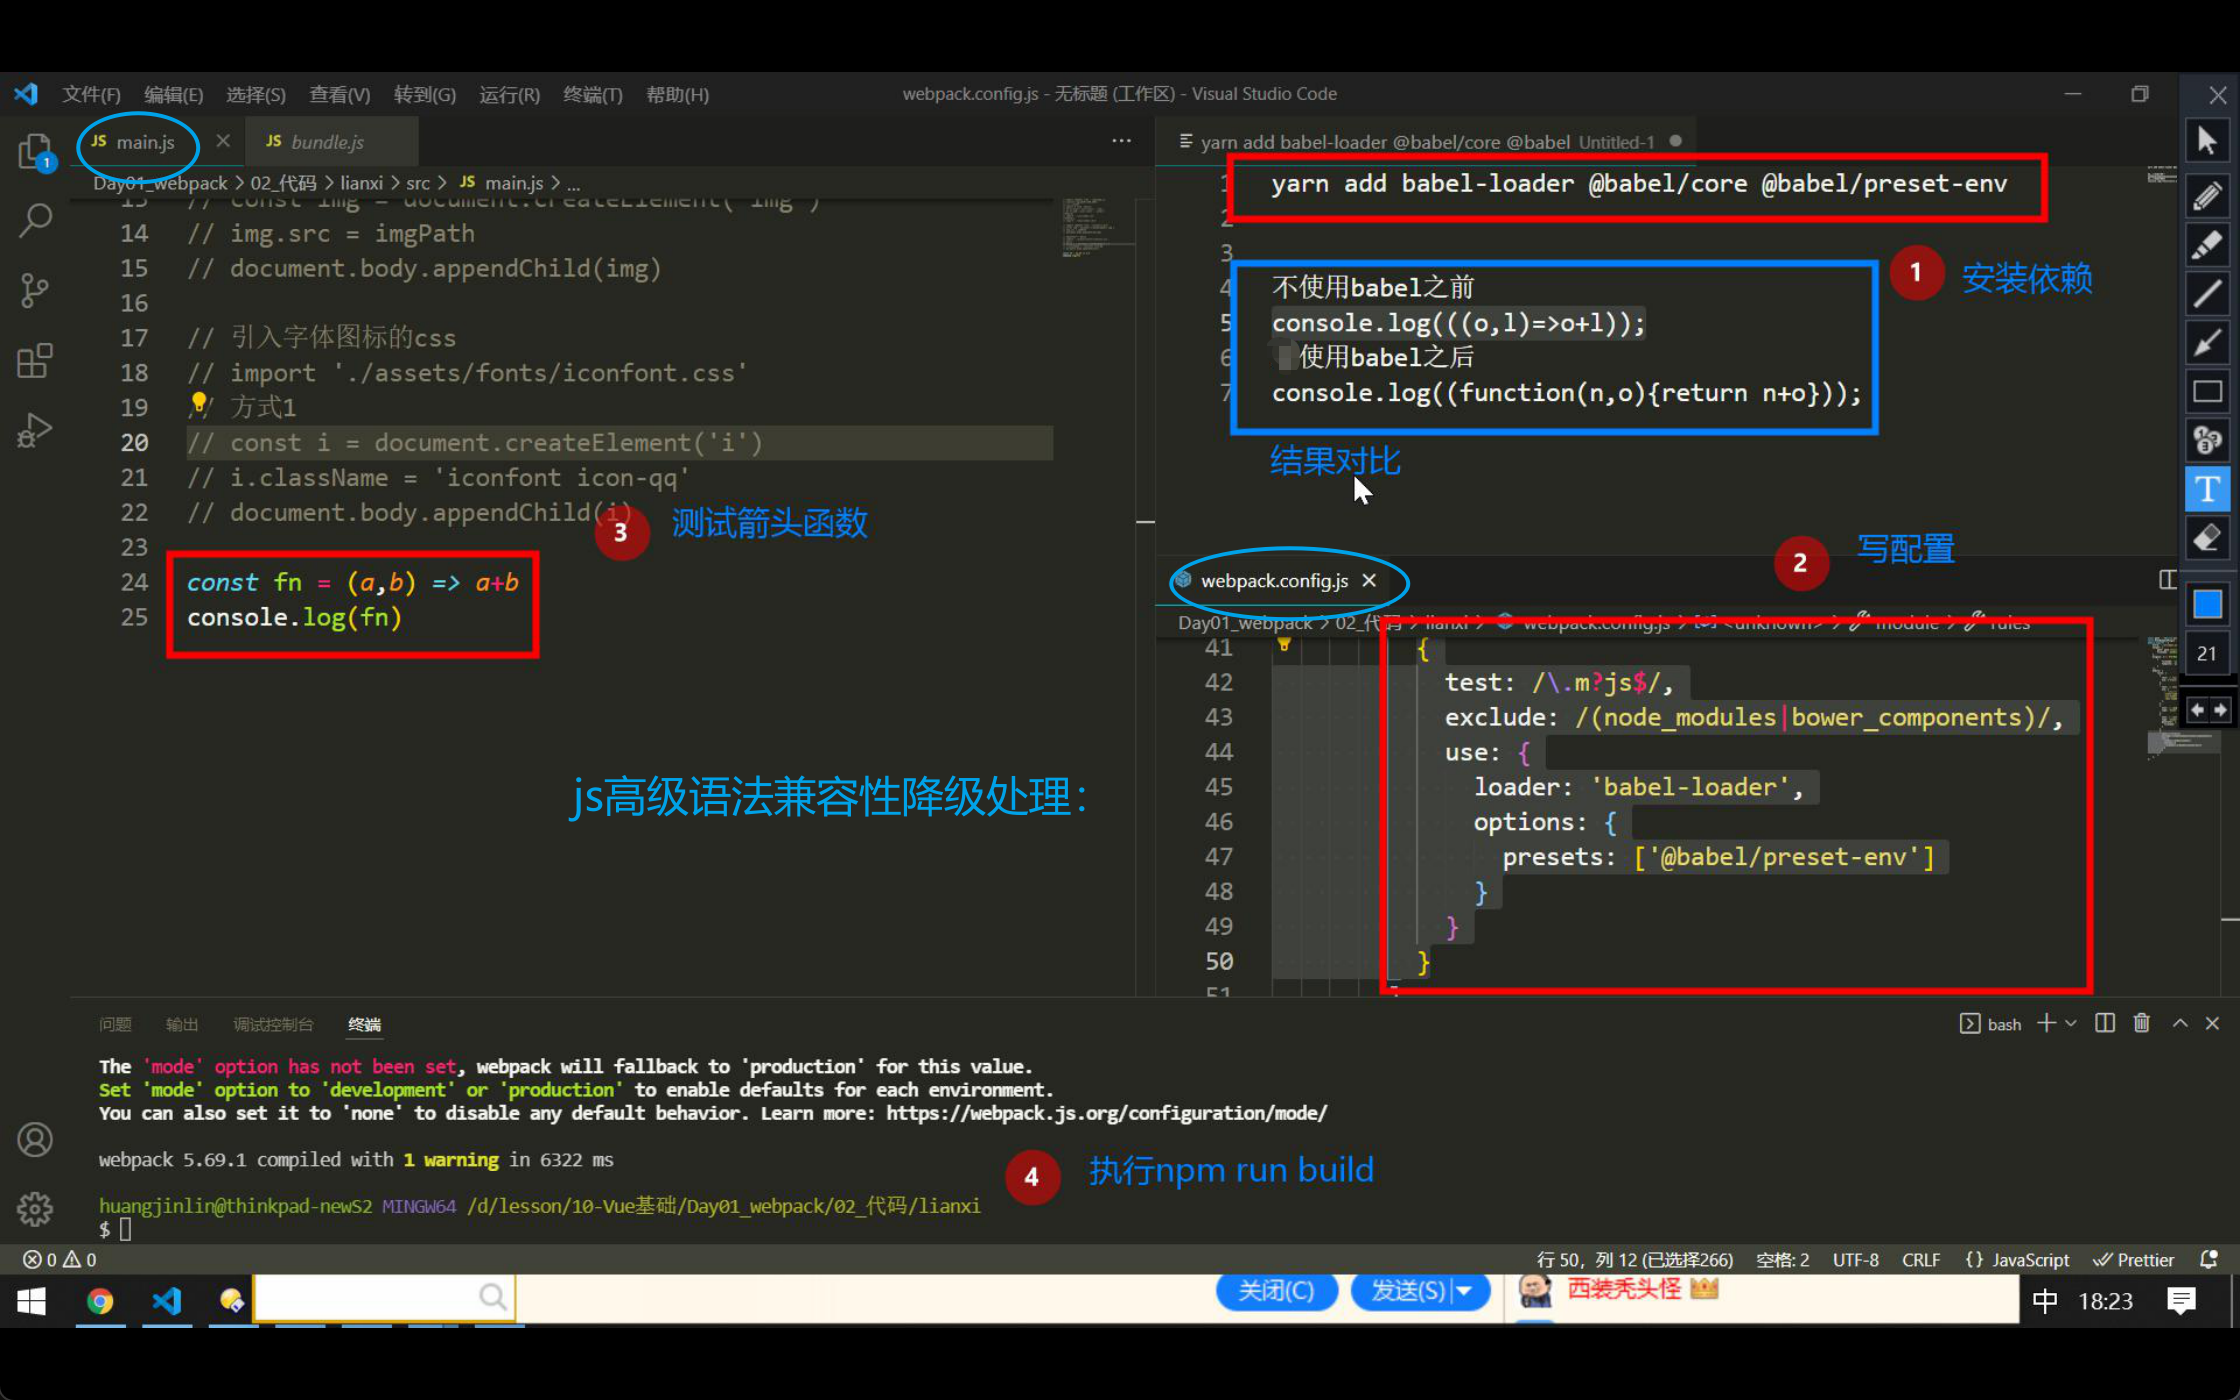Screen dimensions: 2240x1400
Task: Pick the blue annotation color swatch
Action: tap(2207, 604)
